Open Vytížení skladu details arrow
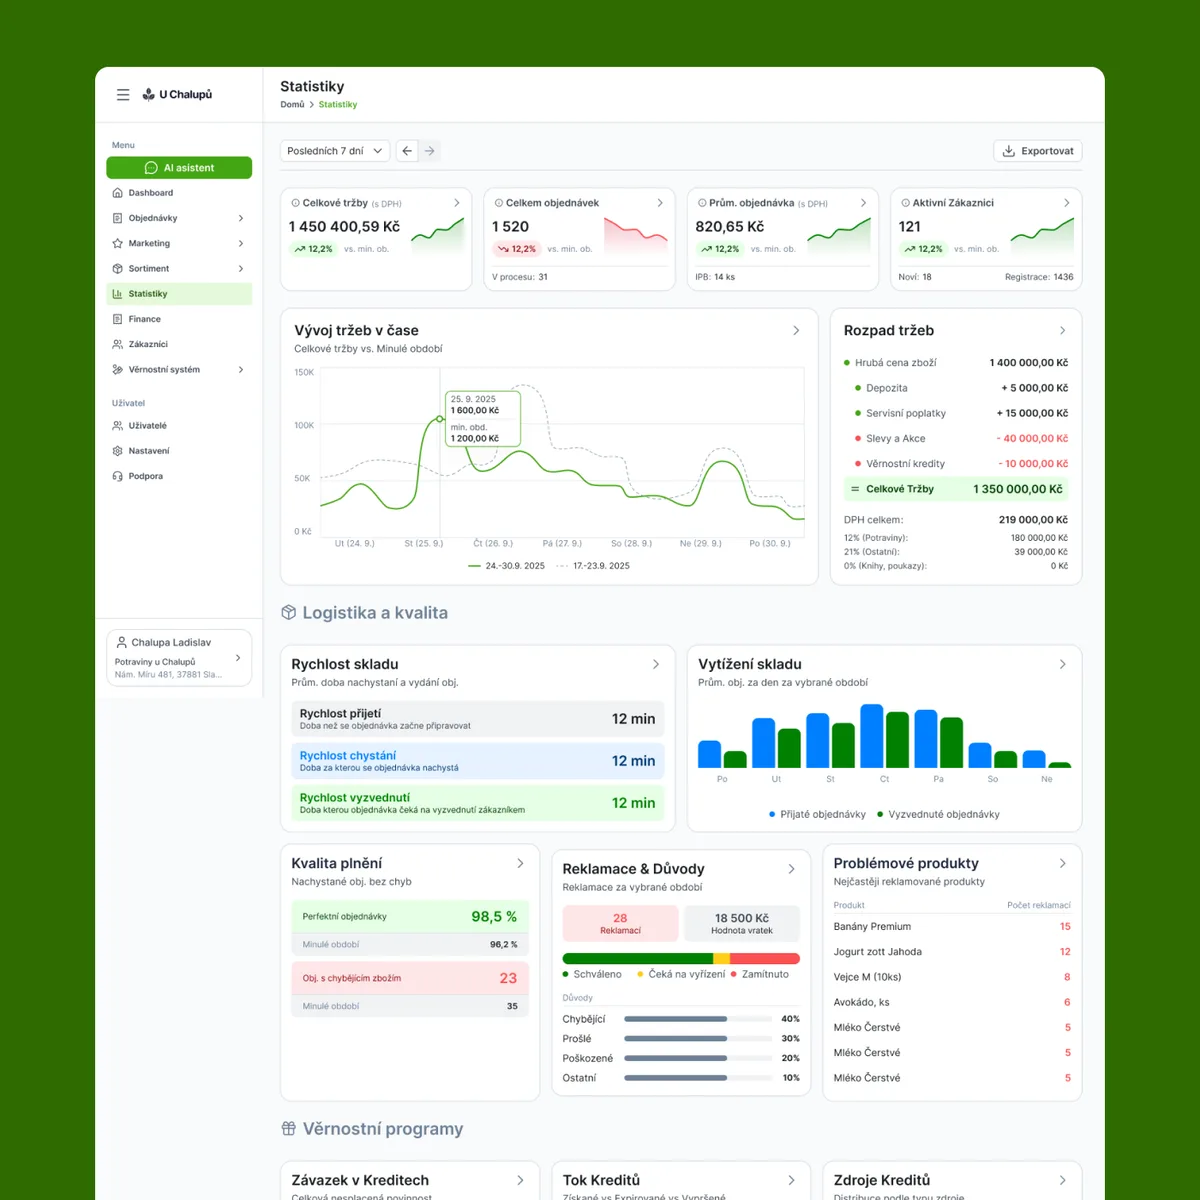1200x1200 pixels. [1063, 664]
